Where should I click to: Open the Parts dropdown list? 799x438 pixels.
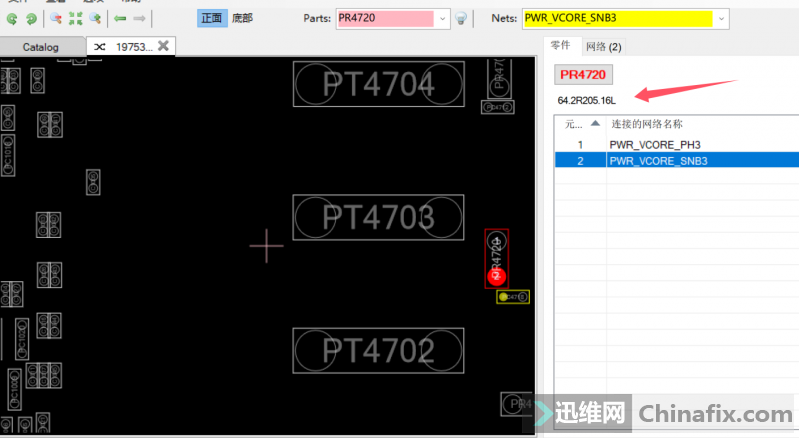click(x=443, y=19)
